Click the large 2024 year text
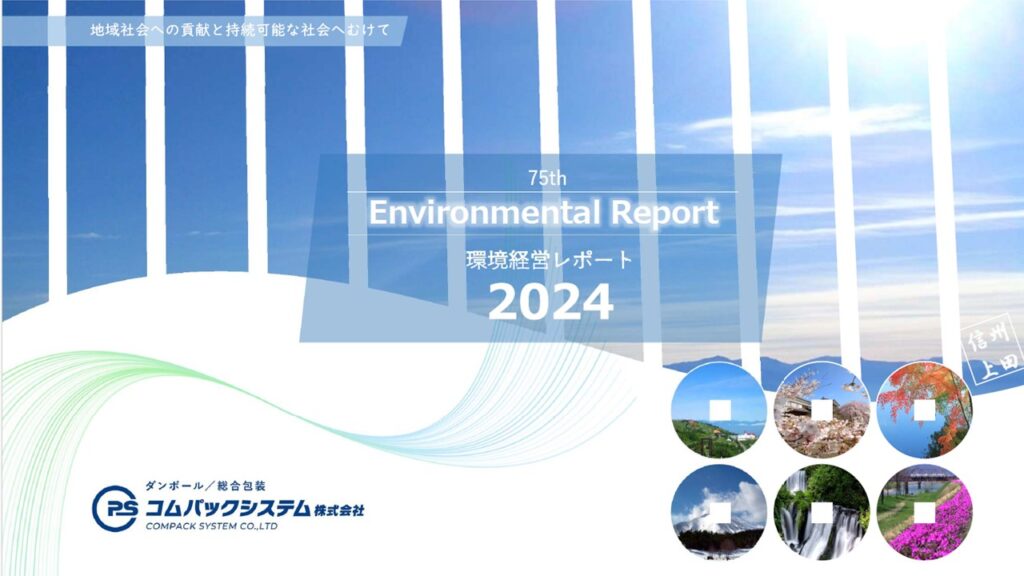Image resolution: width=1024 pixels, height=576 pixels. [x=550, y=301]
